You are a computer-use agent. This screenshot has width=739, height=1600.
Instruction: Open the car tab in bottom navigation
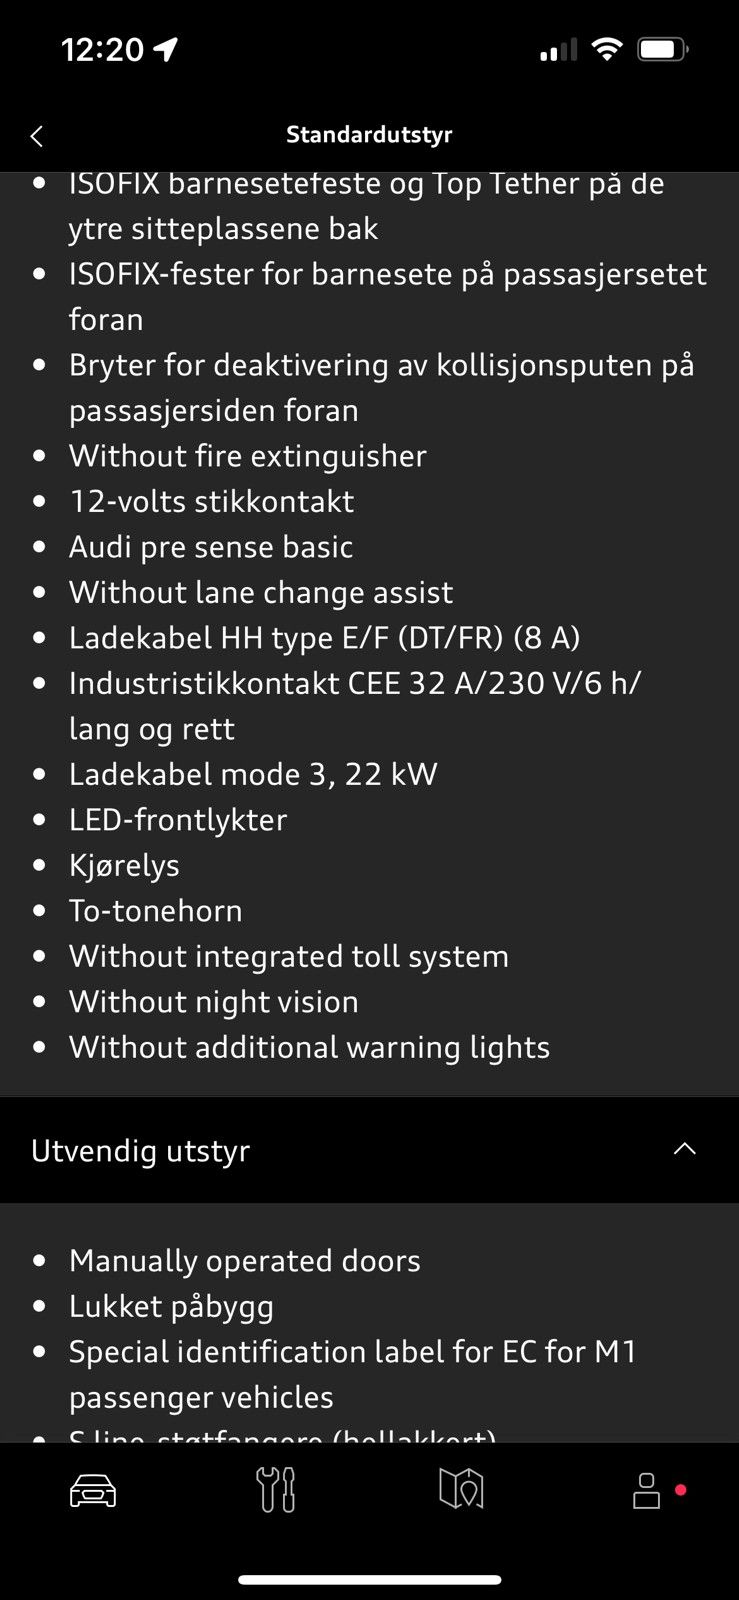click(93, 1490)
